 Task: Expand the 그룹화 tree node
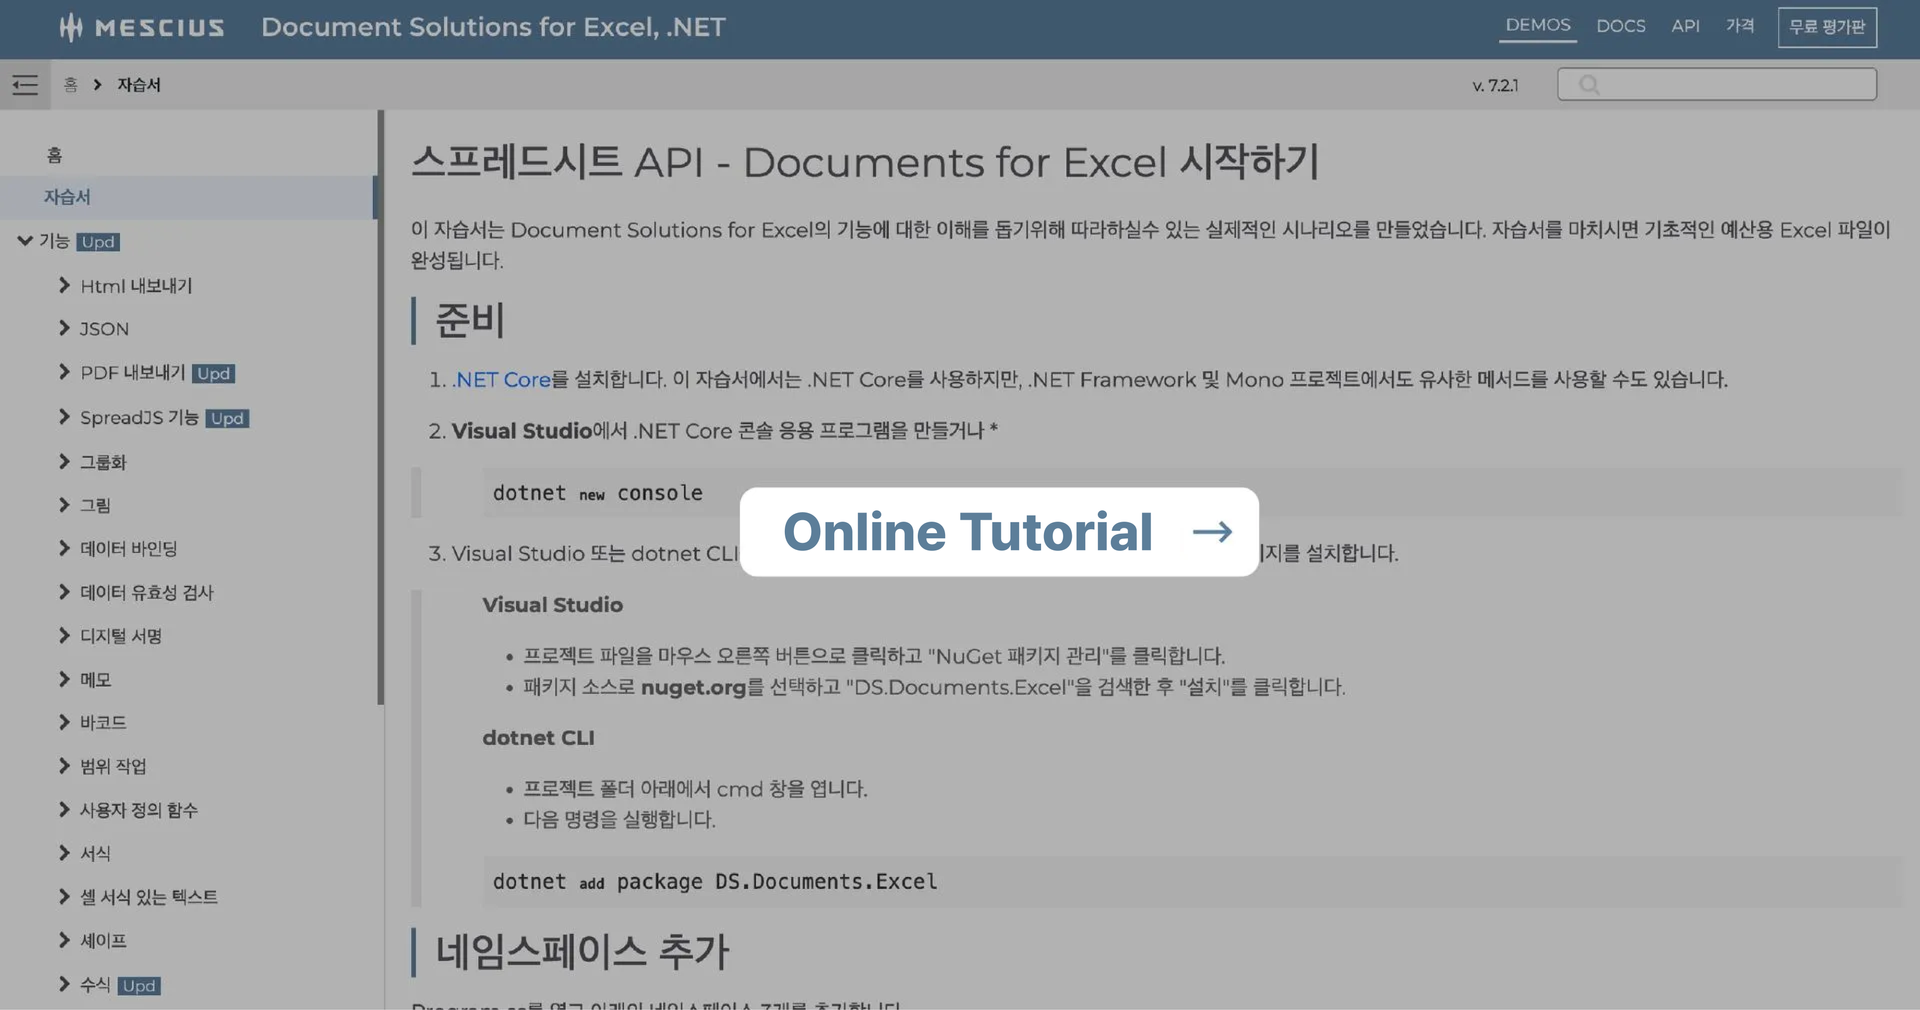[x=64, y=461]
